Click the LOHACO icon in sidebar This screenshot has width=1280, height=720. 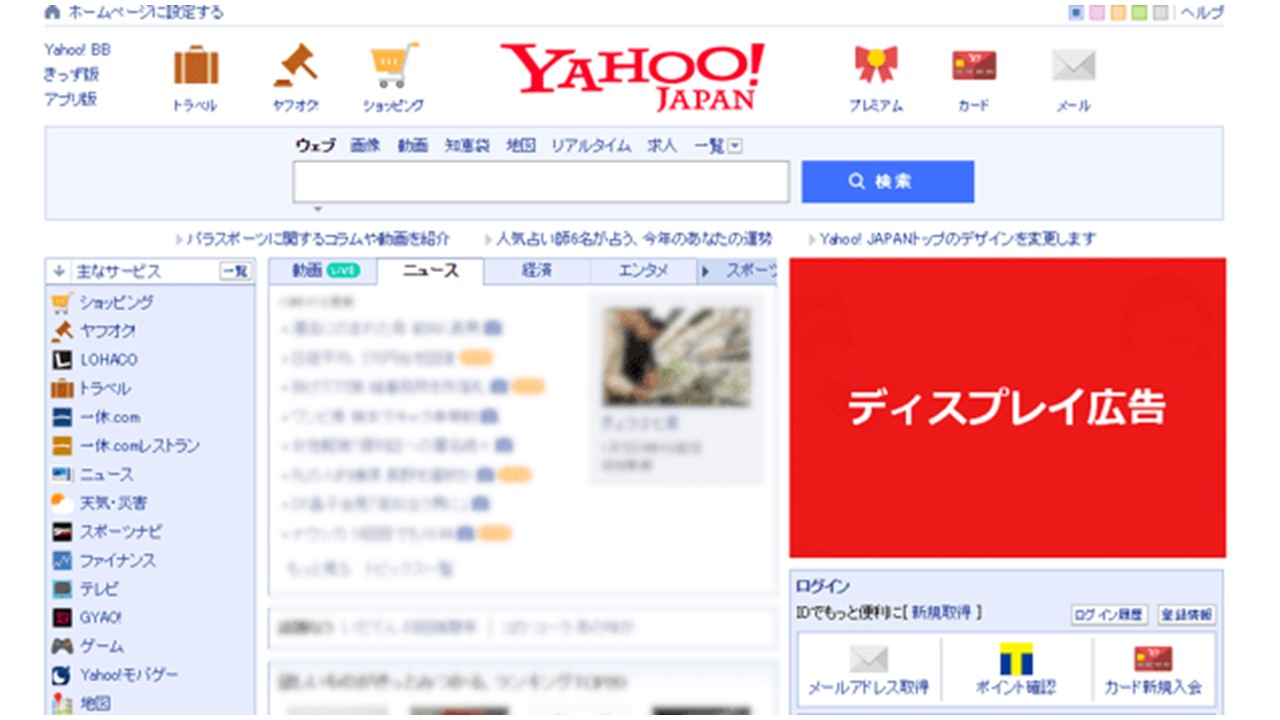pyautogui.click(x=62, y=360)
